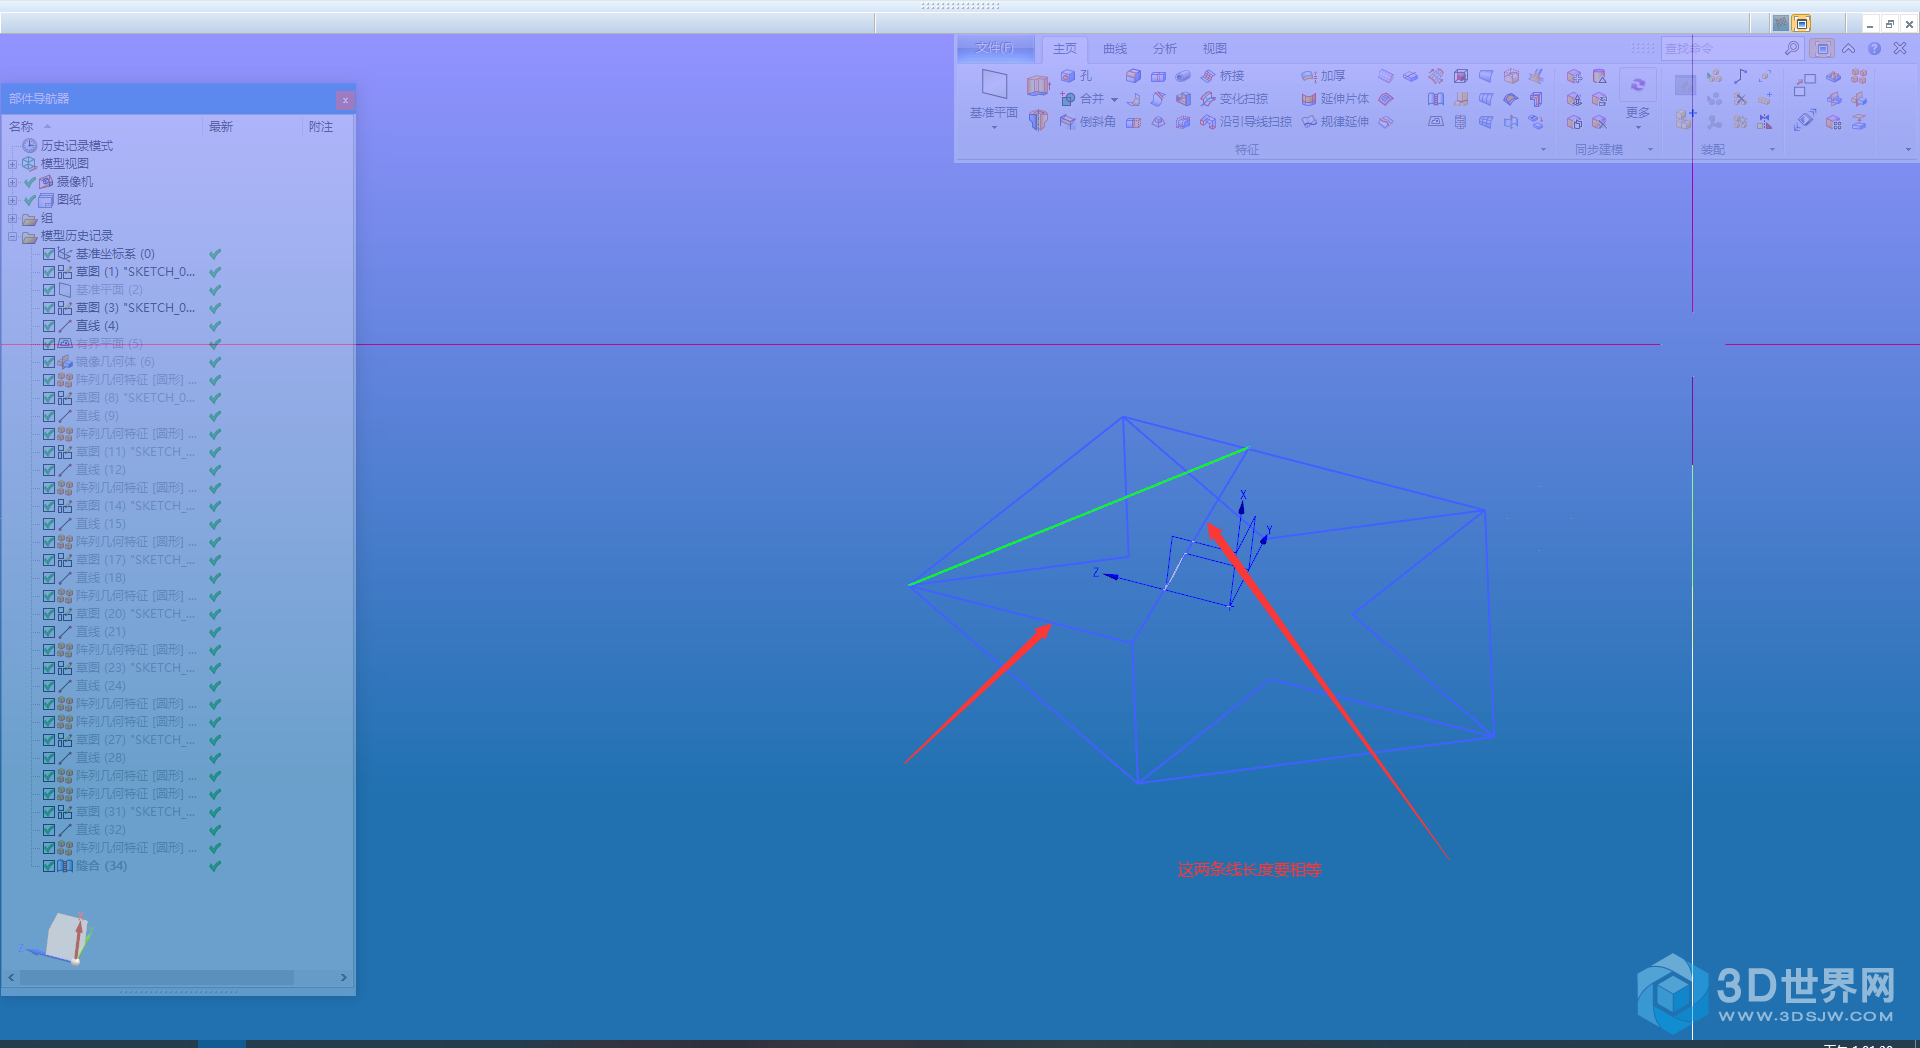
Task: Click the search magnifier icon in 查找命令 box
Action: pyautogui.click(x=1791, y=48)
